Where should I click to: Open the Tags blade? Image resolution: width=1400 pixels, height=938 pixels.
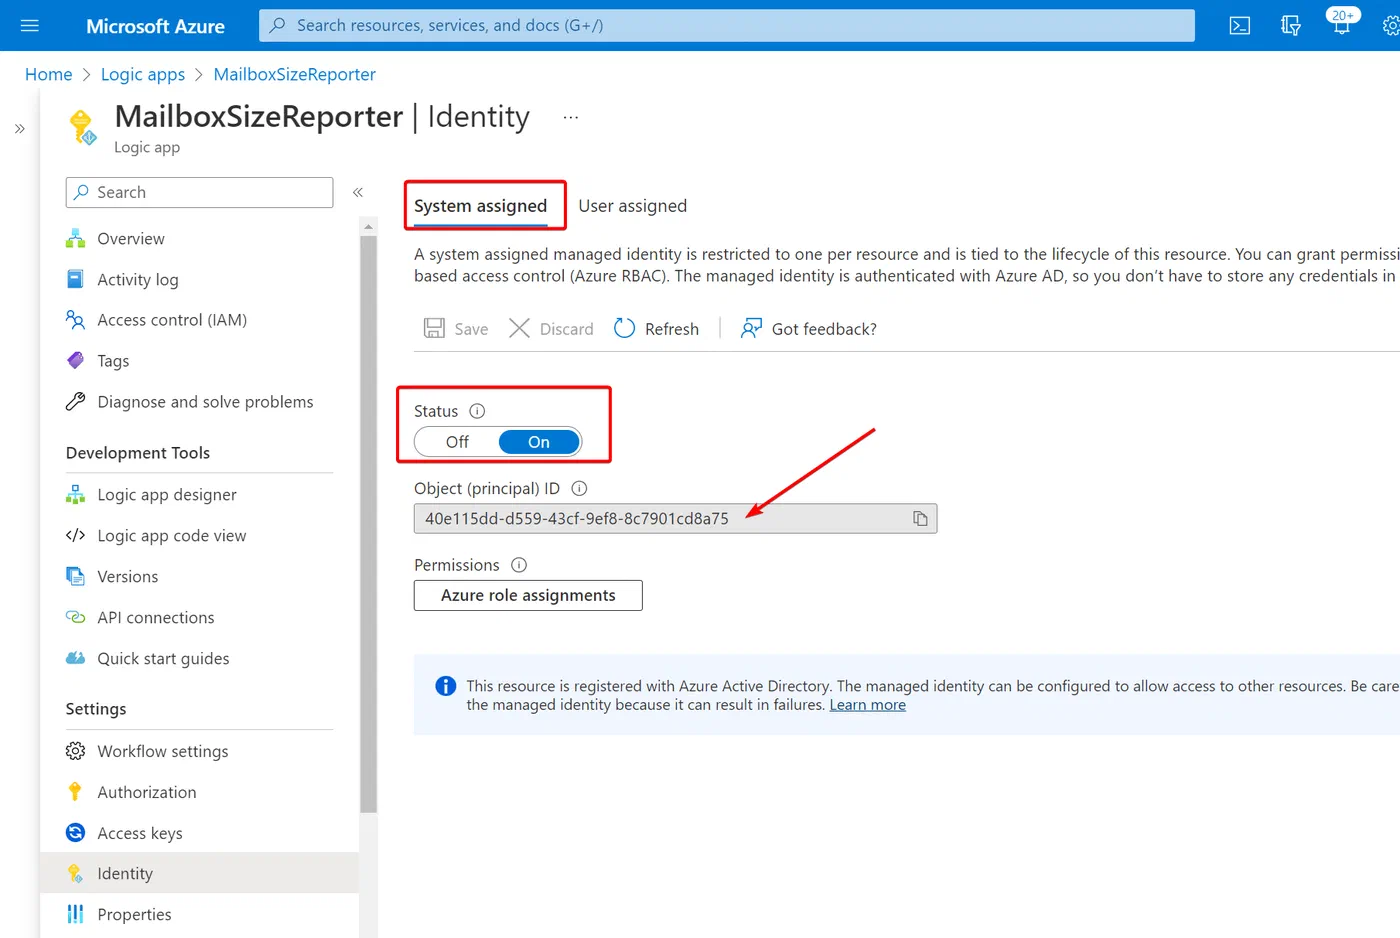tap(199, 361)
